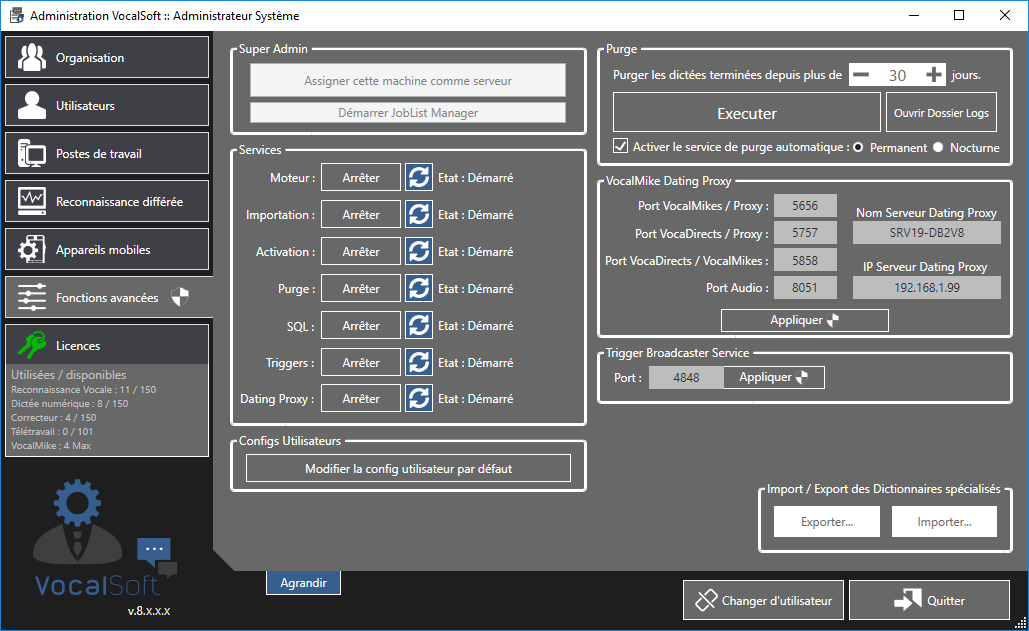
Task: Click Importer dictionaries button
Action: (x=944, y=522)
